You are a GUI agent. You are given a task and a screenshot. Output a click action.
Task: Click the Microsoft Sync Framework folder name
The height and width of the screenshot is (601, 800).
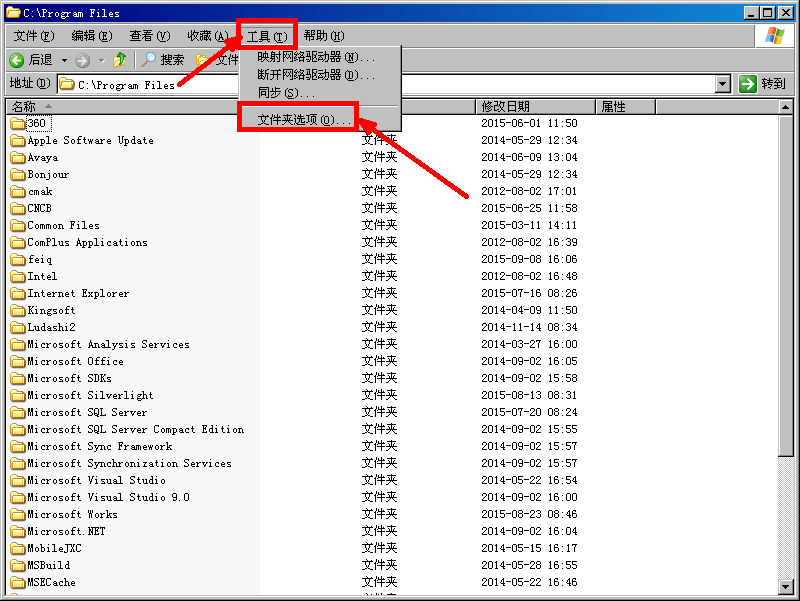click(x=100, y=446)
